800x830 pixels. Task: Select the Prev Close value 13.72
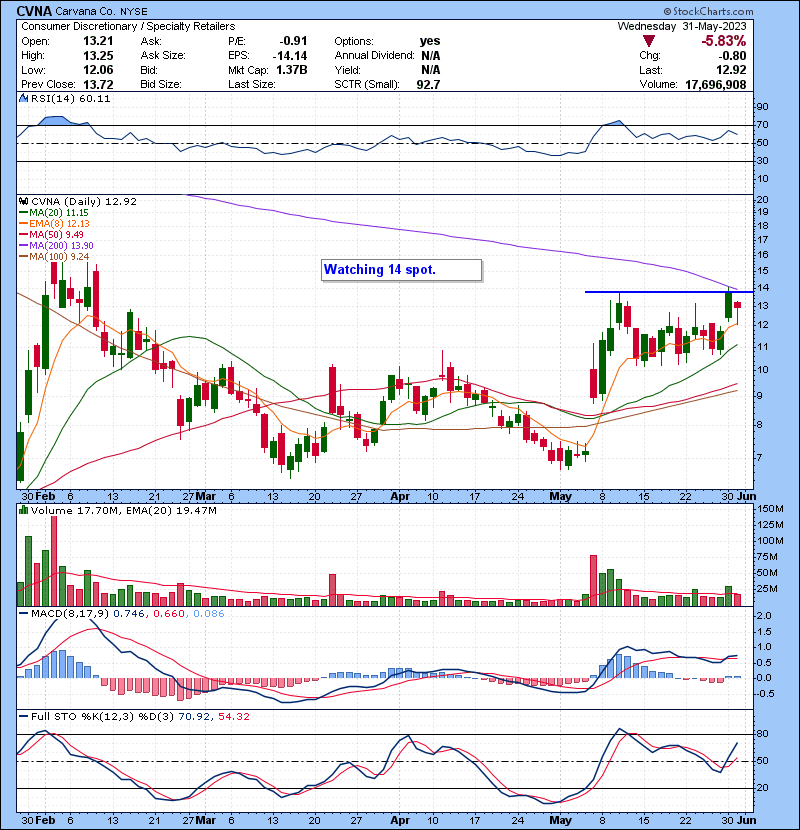click(x=98, y=84)
